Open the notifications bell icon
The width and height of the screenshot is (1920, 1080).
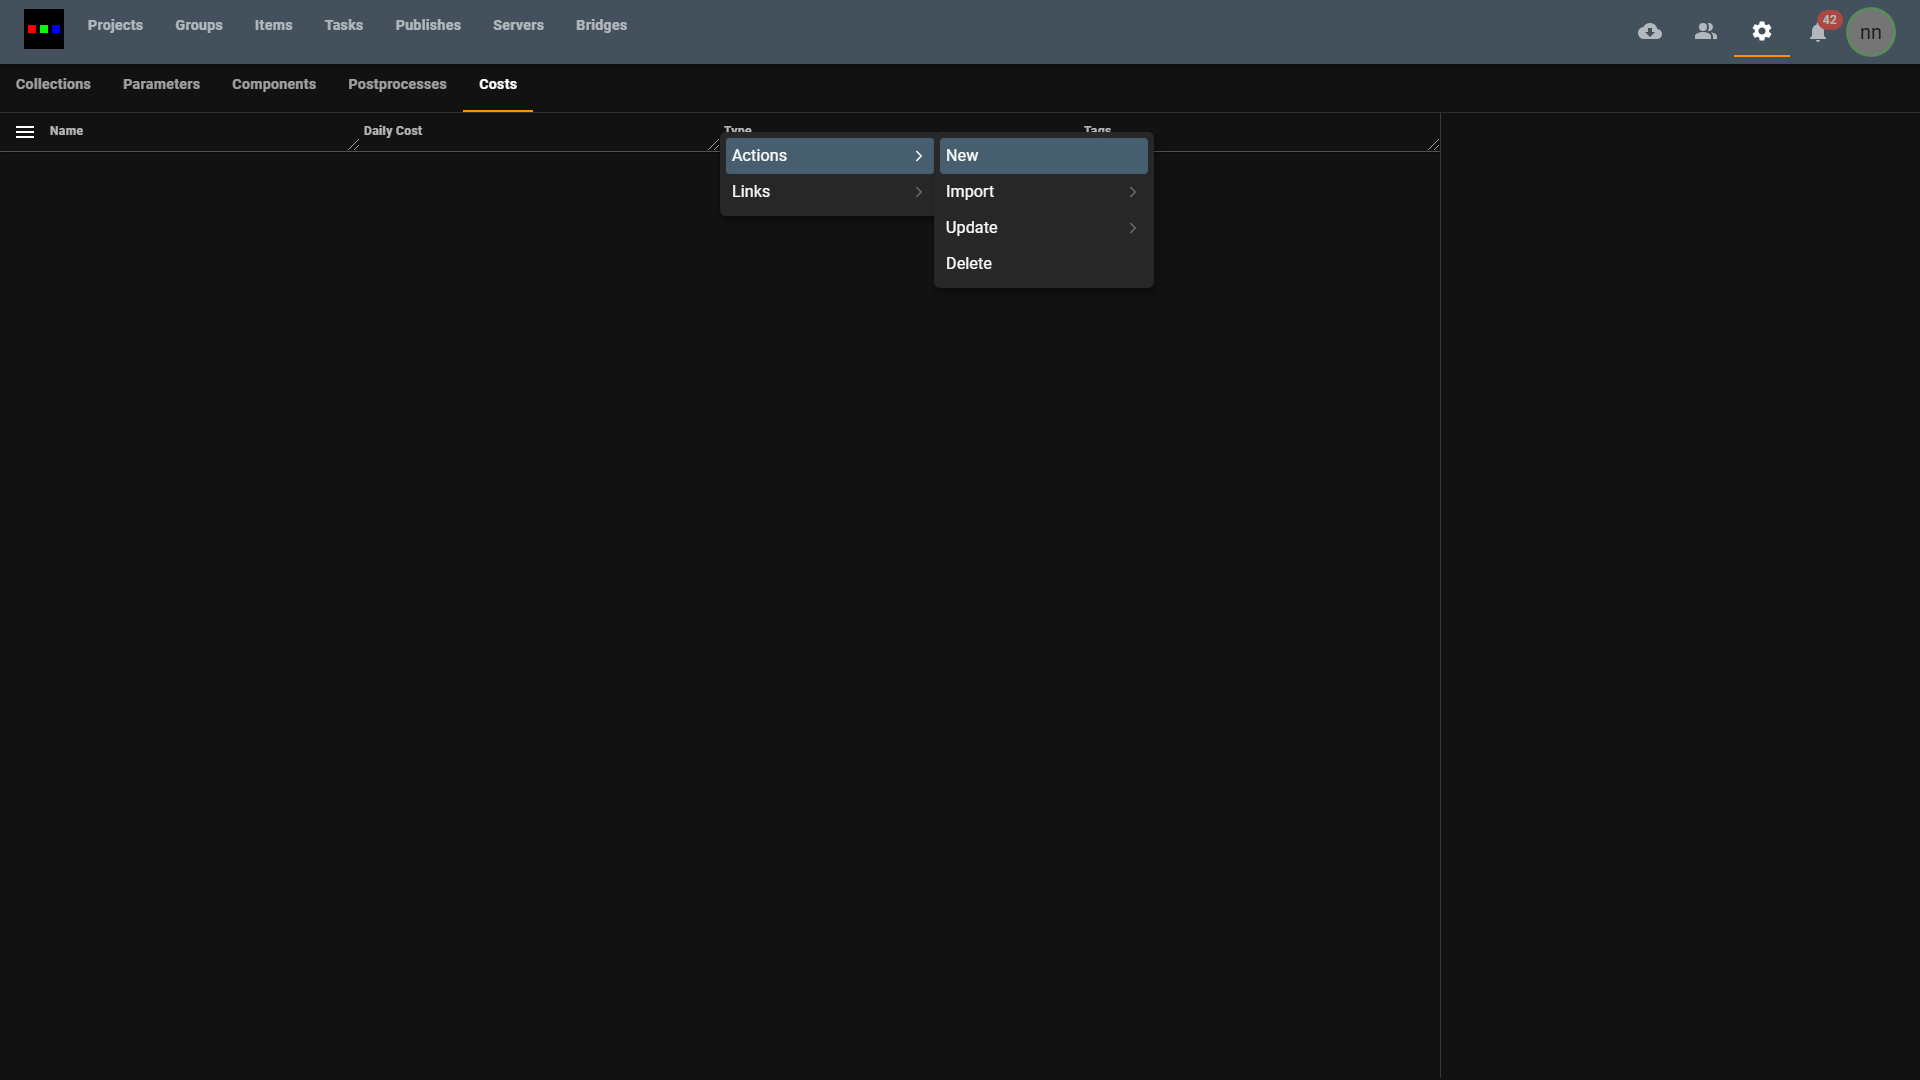(x=1818, y=33)
